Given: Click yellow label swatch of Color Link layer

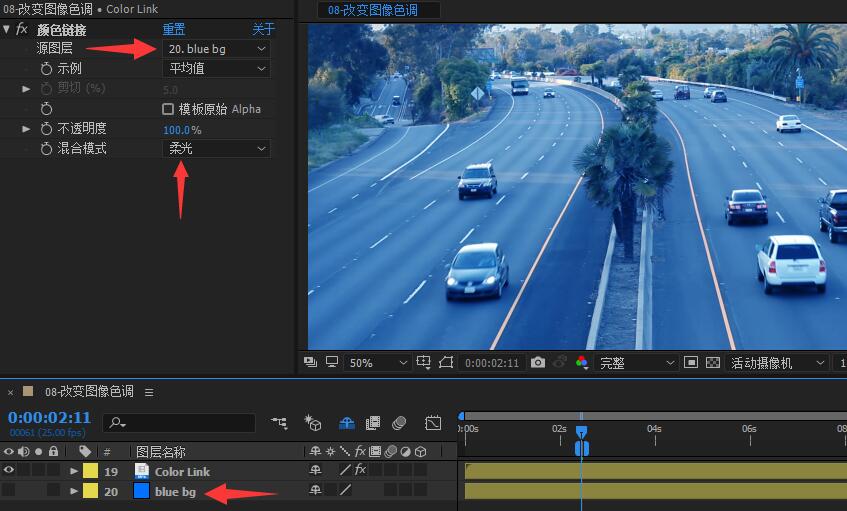Looking at the screenshot, I should [x=90, y=470].
